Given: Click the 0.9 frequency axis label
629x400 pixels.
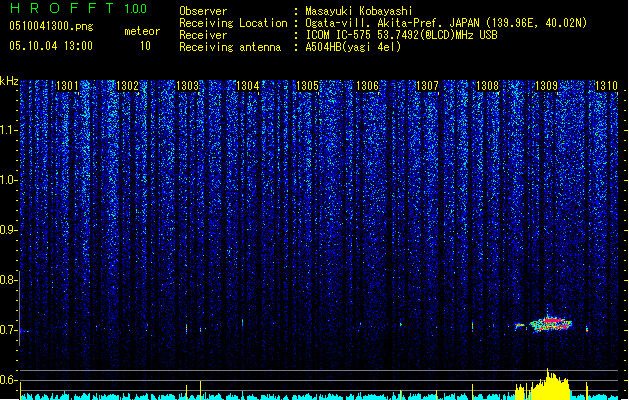Looking at the screenshot, I should pyautogui.click(x=8, y=230).
